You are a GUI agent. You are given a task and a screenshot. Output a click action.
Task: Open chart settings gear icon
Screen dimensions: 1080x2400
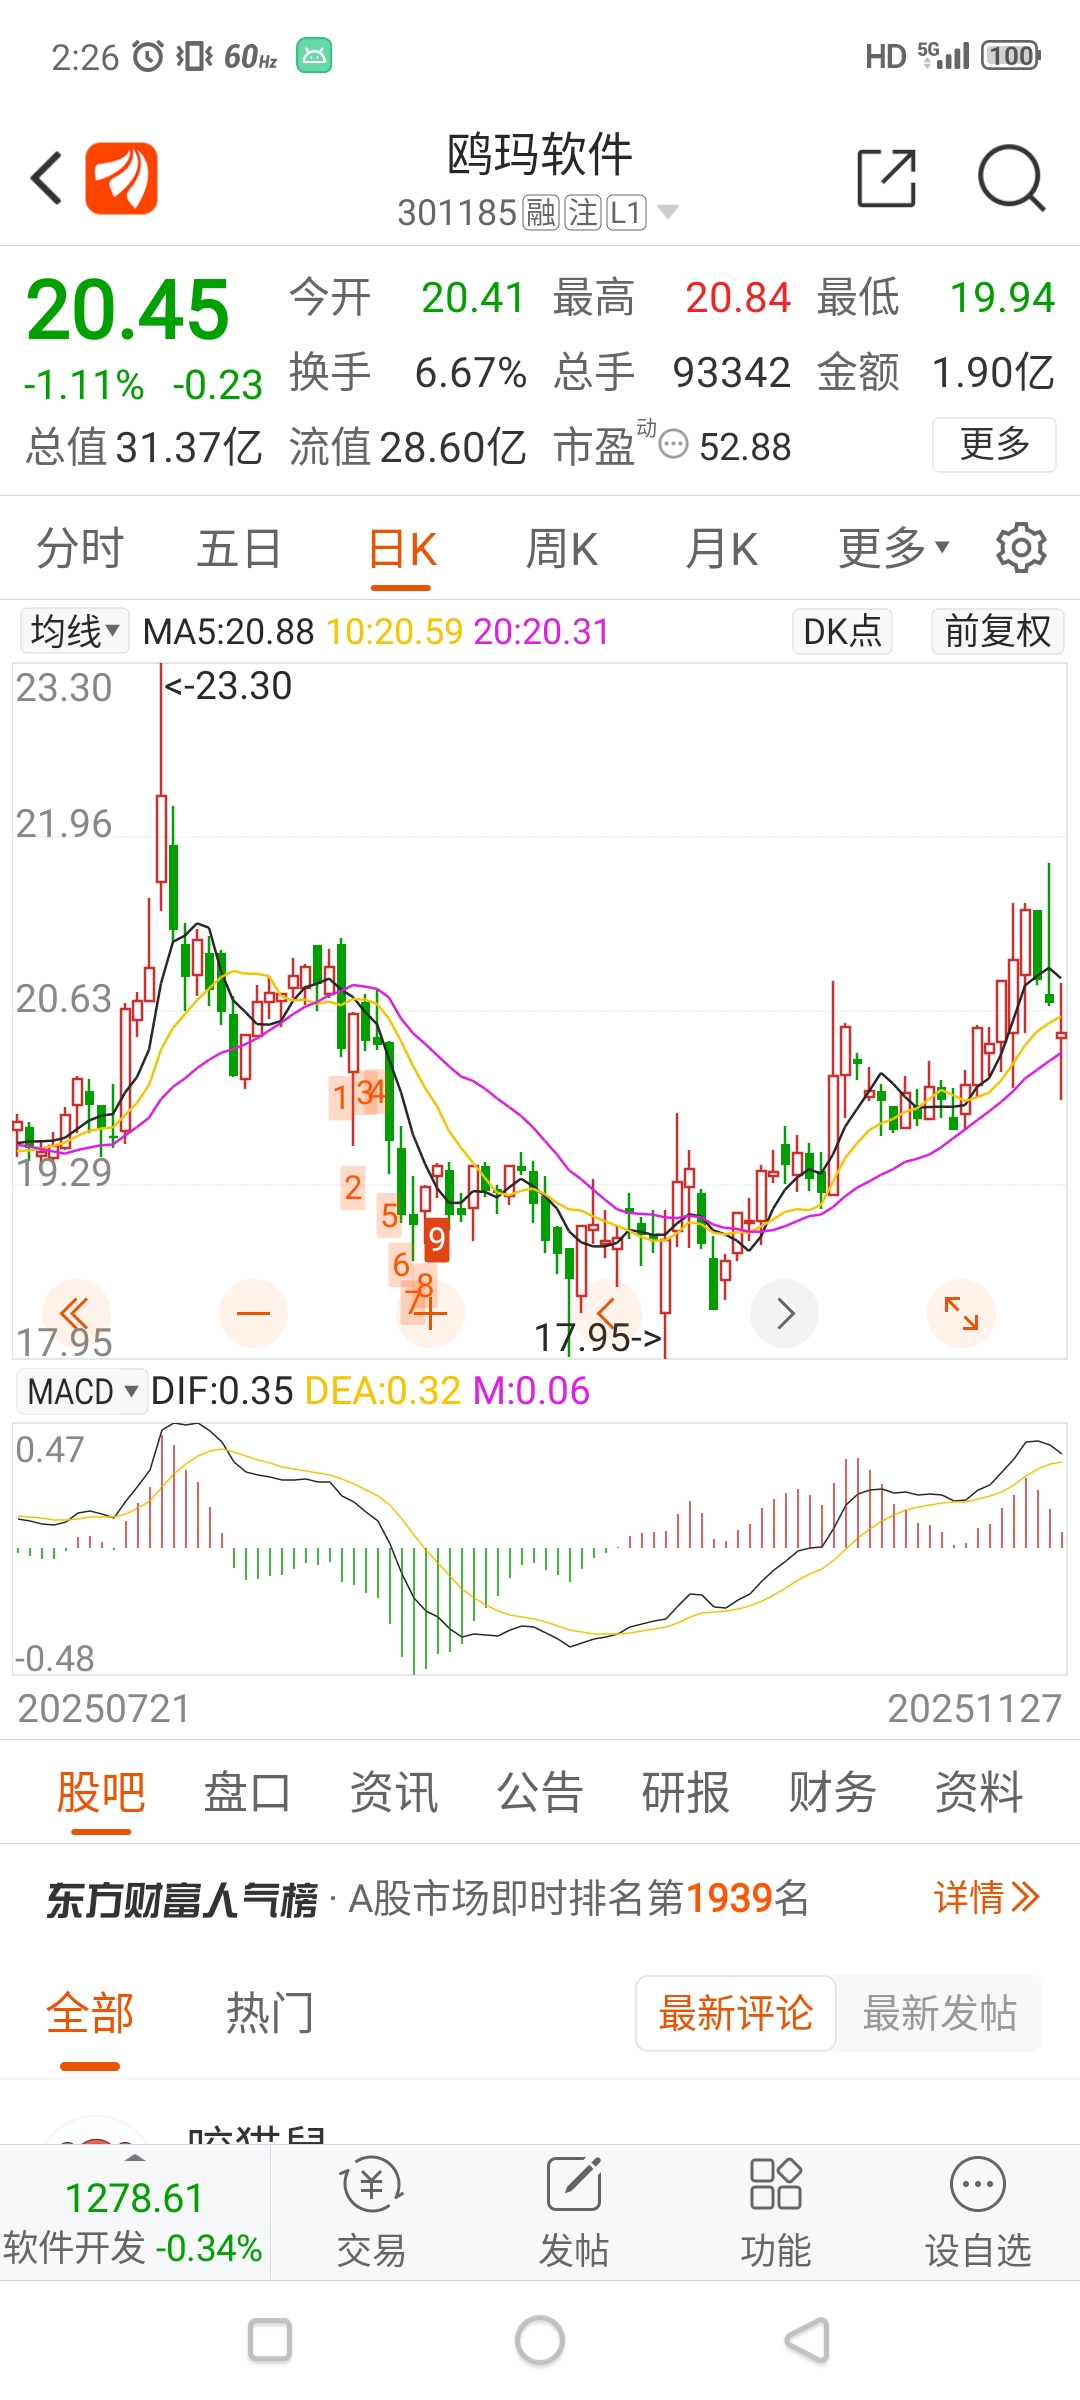coord(1021,547)
